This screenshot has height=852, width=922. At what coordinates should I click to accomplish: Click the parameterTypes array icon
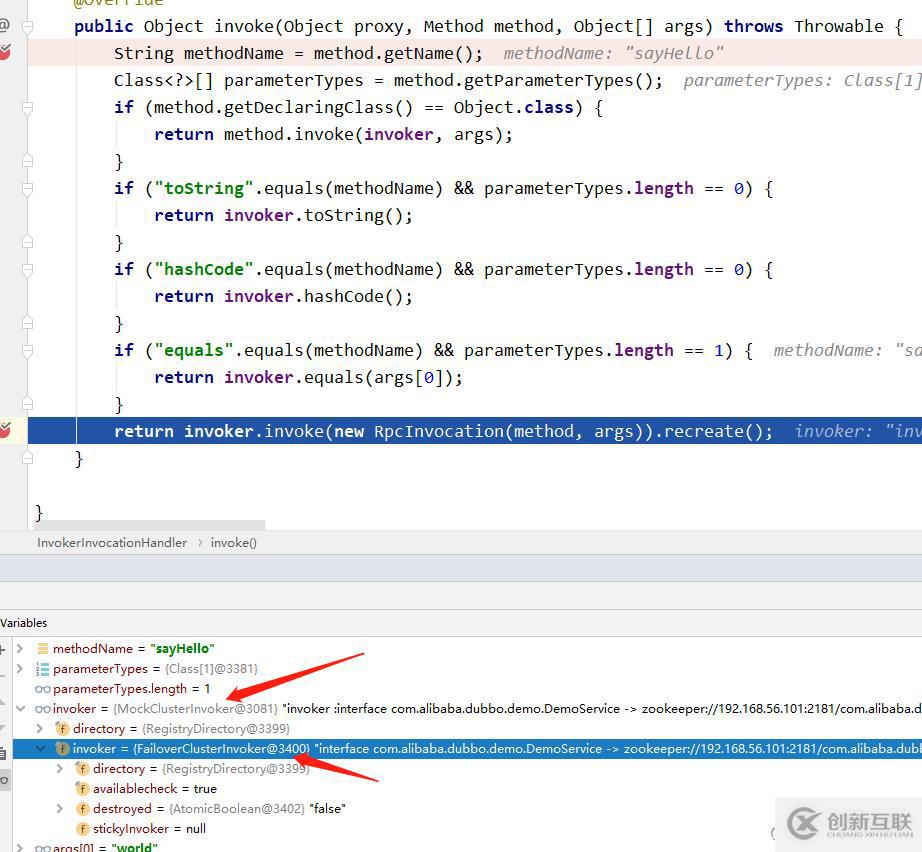[x=42, y=668]
